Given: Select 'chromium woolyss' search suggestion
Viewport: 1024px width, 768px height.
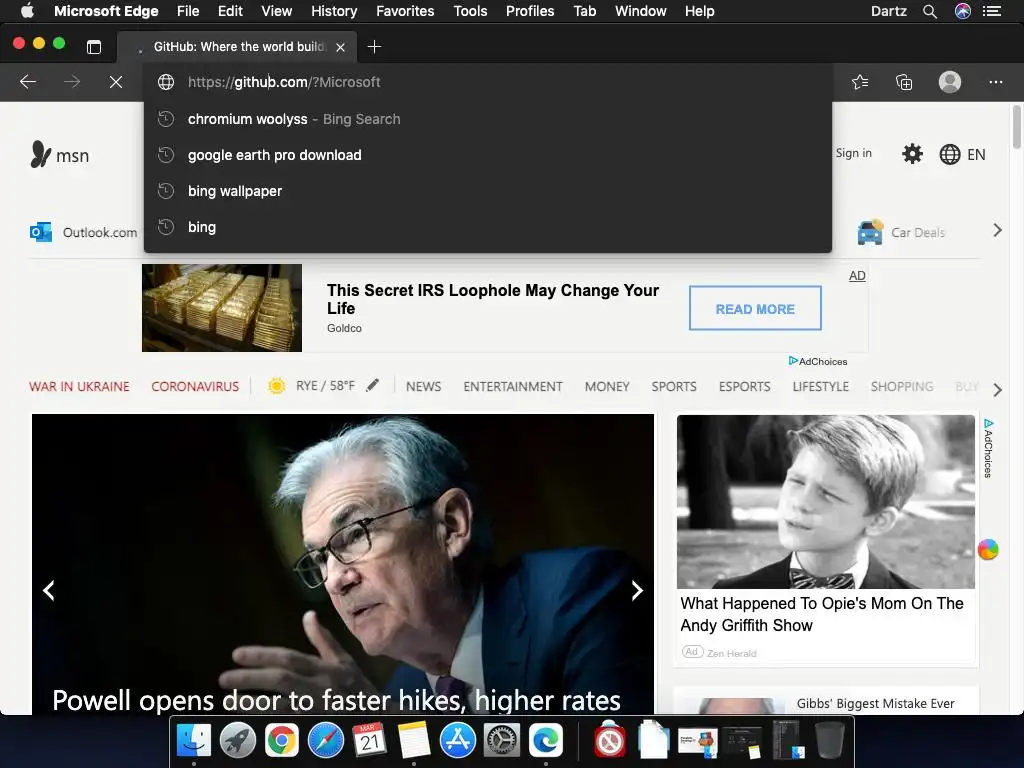Looking at the screenshot, I should pyautogui.click(x=488, y=119).
